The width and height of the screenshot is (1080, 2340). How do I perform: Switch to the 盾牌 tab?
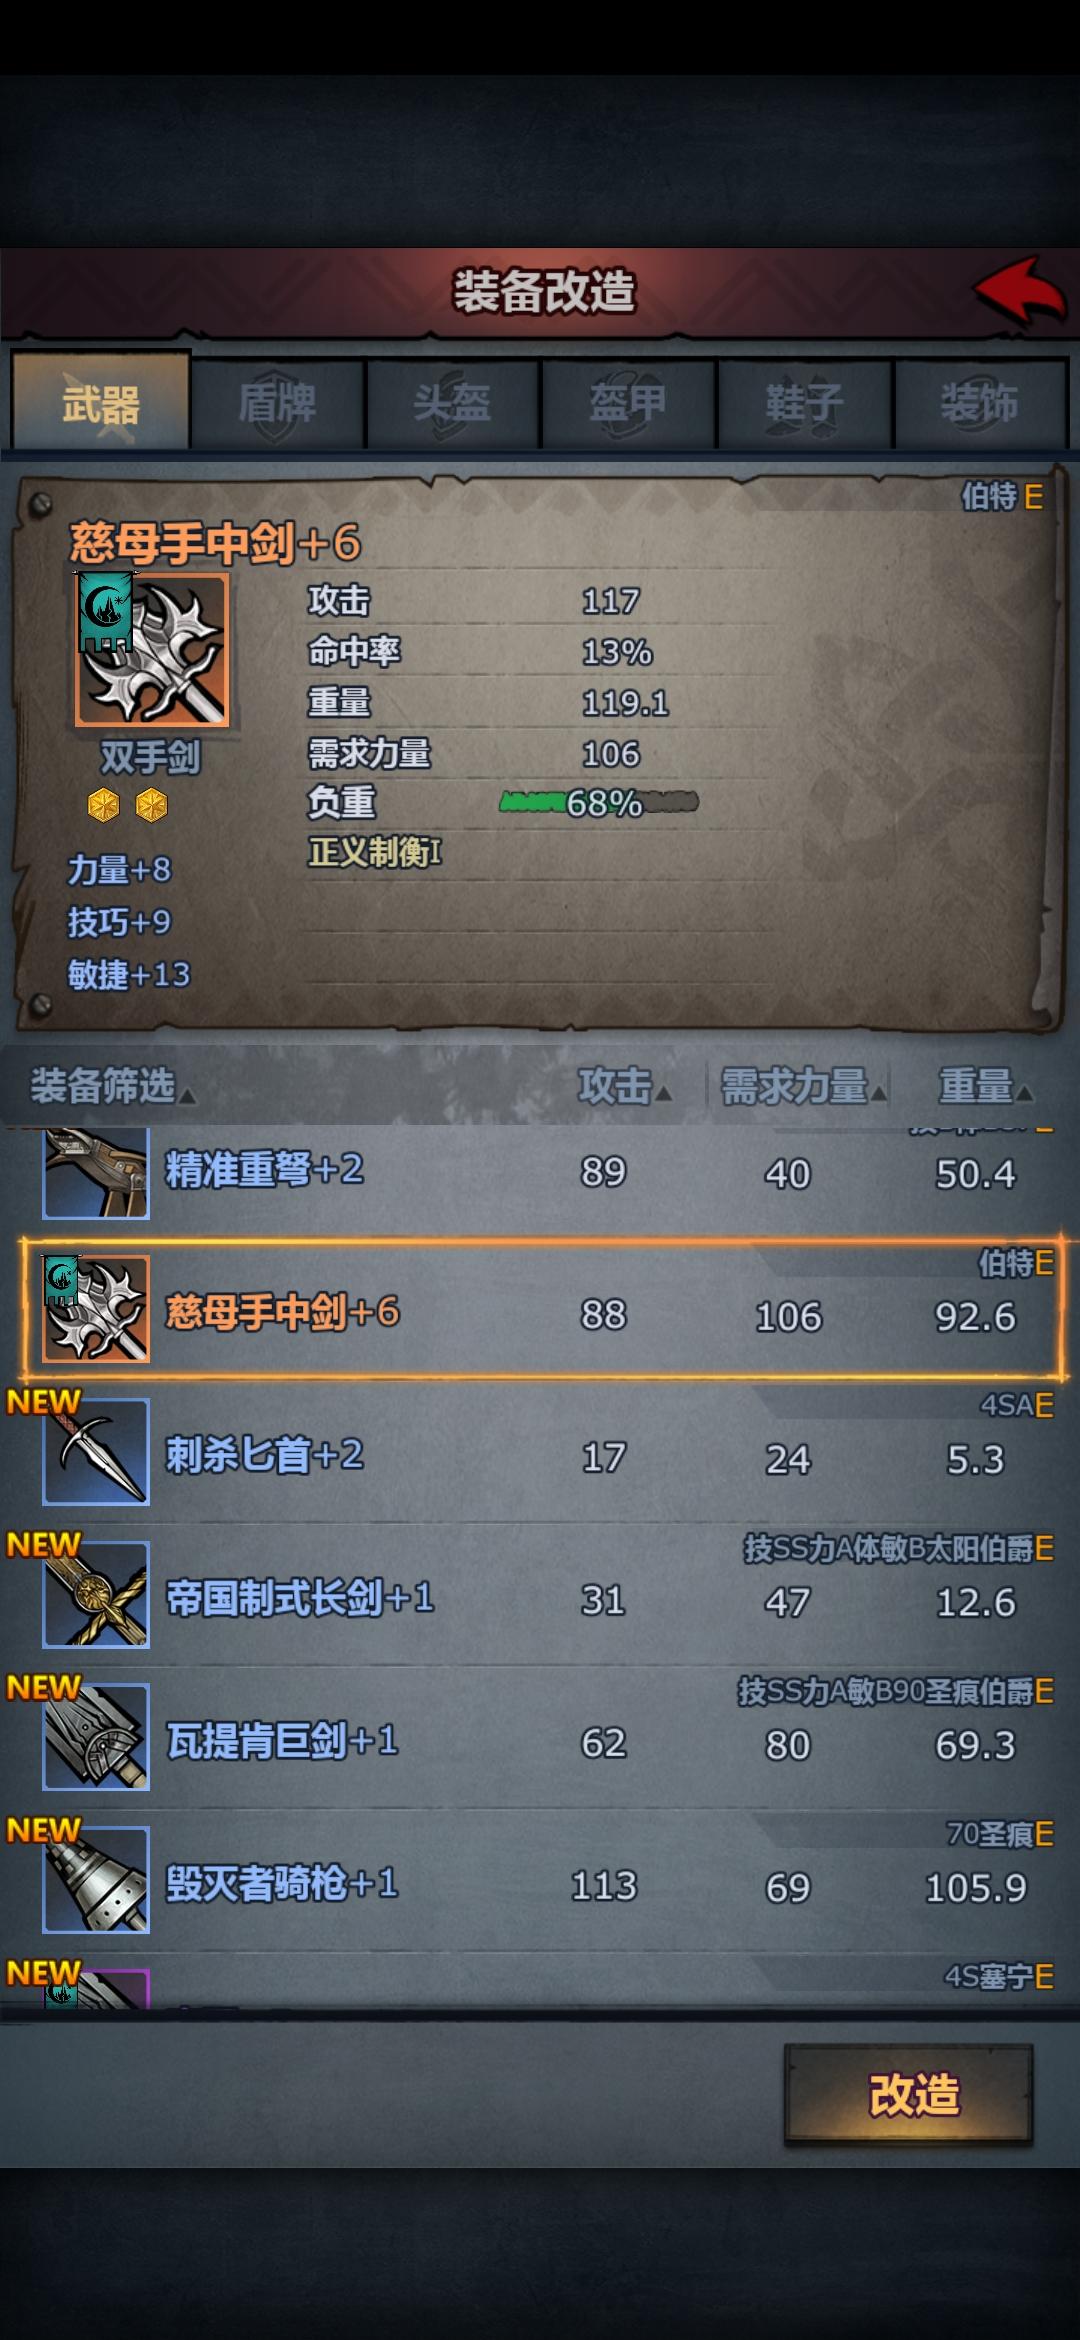tap(278, 404)
